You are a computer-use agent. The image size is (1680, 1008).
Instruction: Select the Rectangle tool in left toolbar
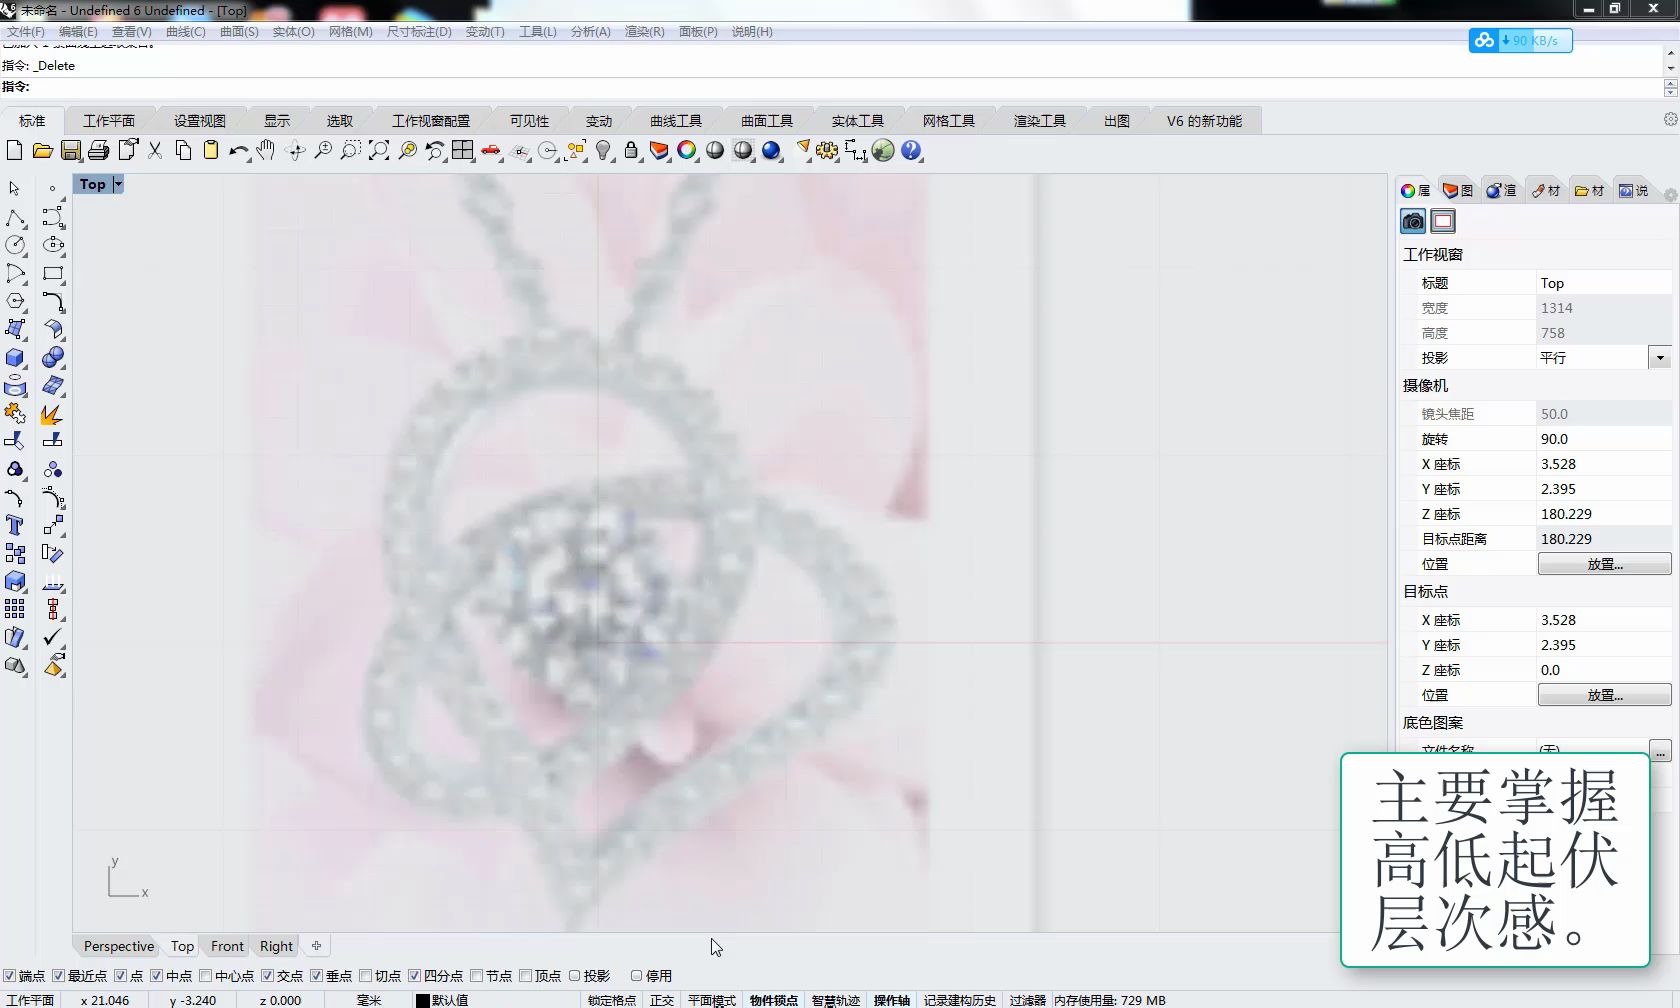53,273
